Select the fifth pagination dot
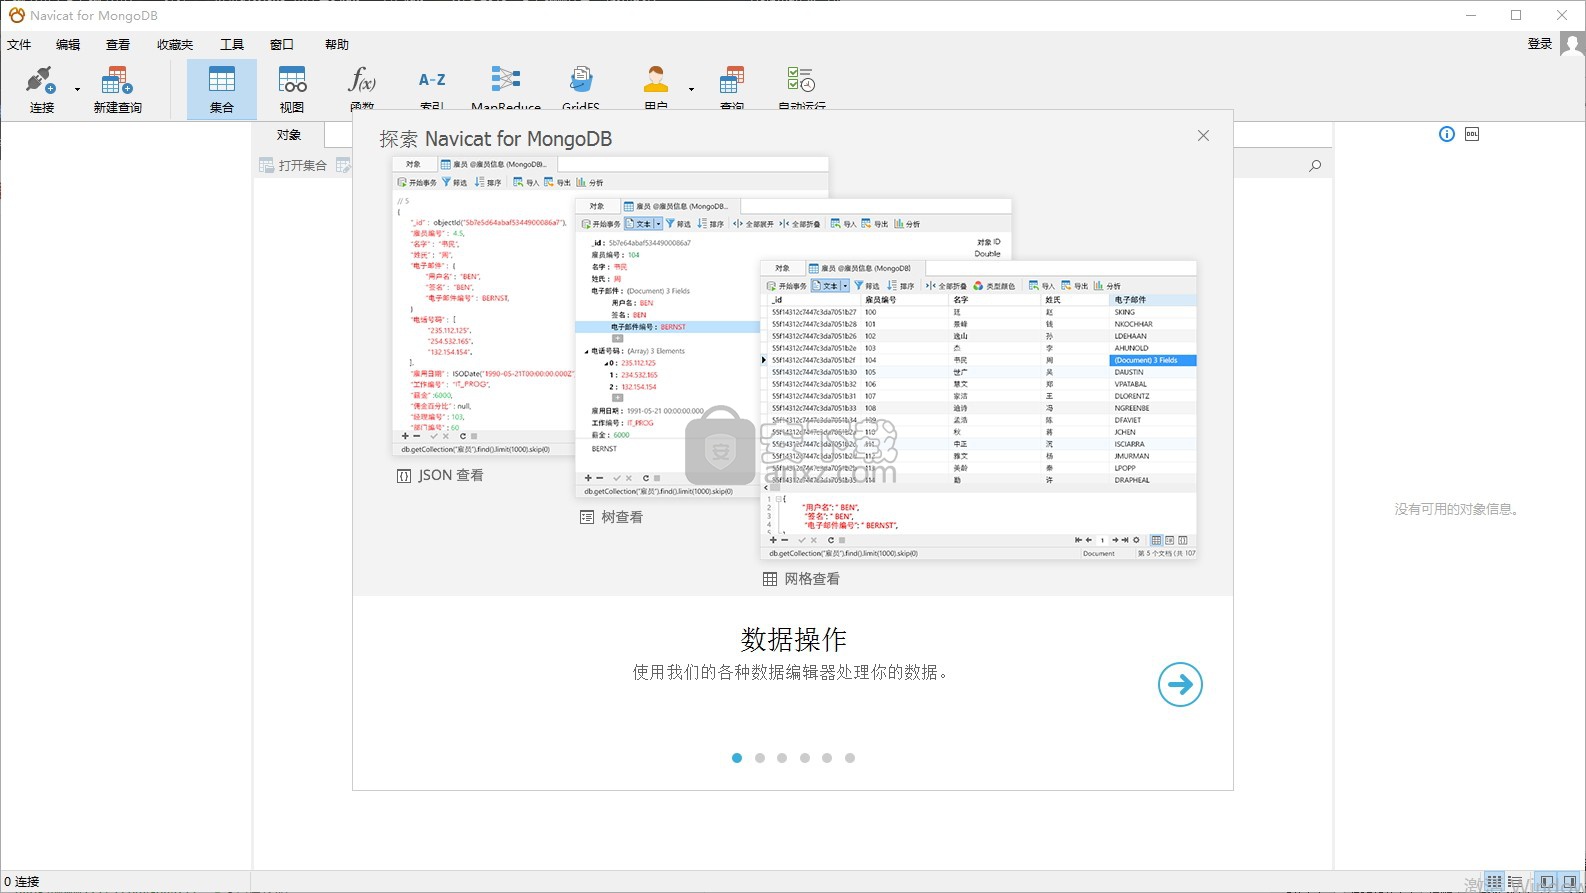The image size is (1586, 893). 827,758
